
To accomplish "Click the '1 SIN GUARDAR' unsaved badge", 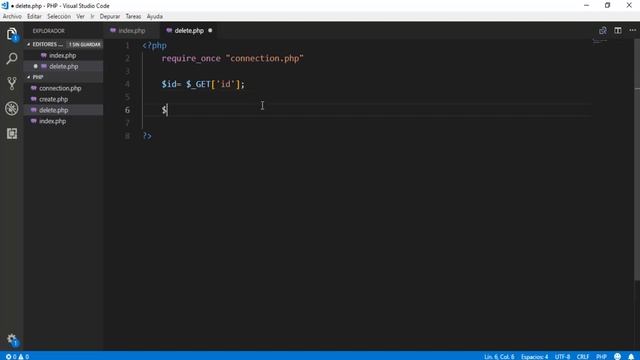I will tap(84, 44).
